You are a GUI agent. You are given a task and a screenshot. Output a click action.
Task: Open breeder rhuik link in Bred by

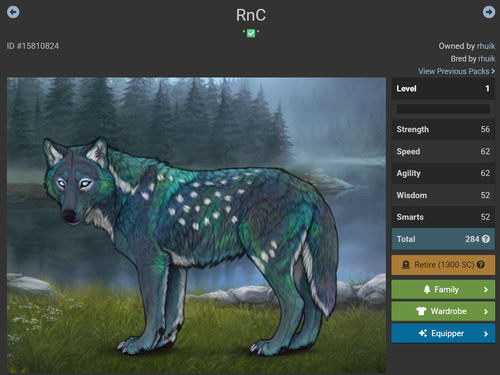[486, 59]
